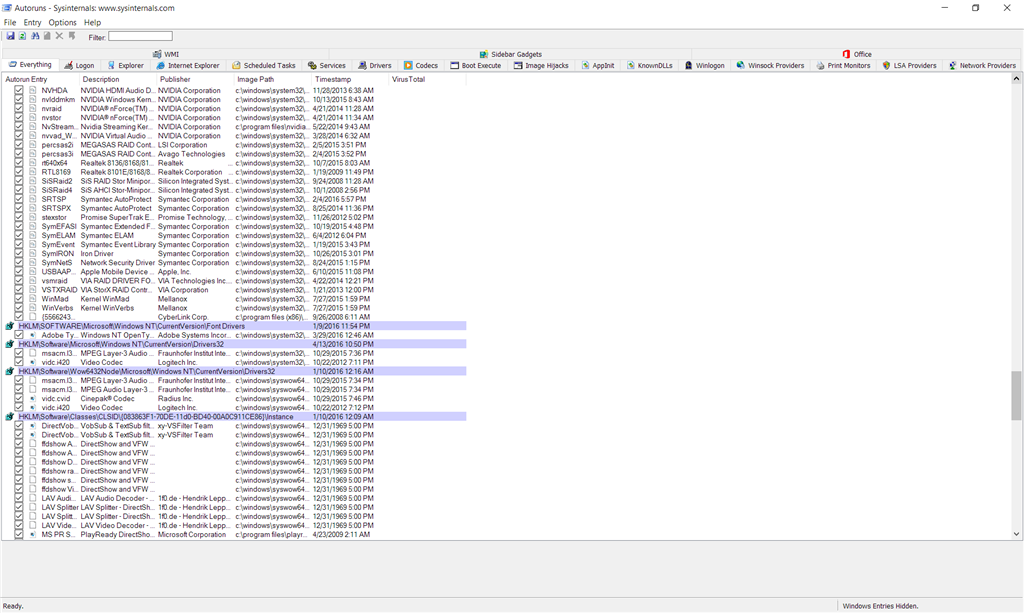Image resolution: width=1024 pixels, height=613 pixels.
Task: Click the Save toolbar icon
Action: pyautogui.click(x=10, y=37)
